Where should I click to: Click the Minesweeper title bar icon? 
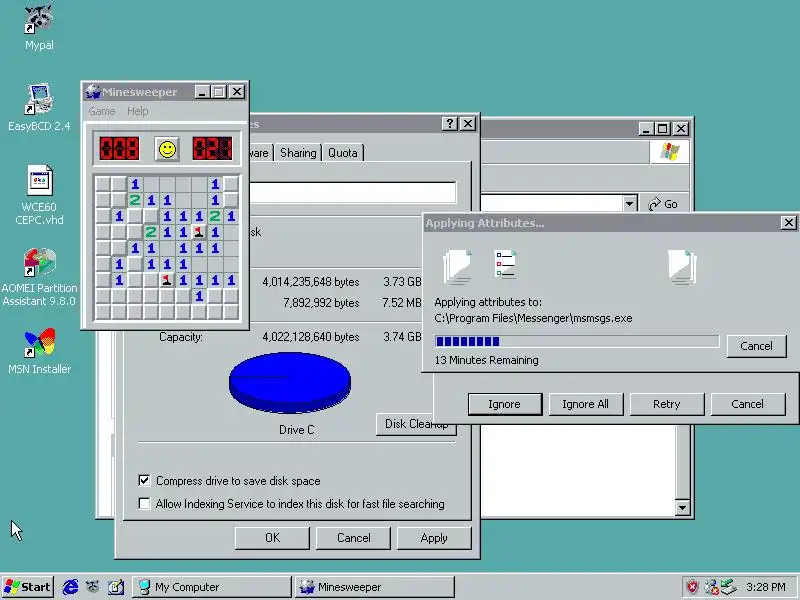[92, 92]
